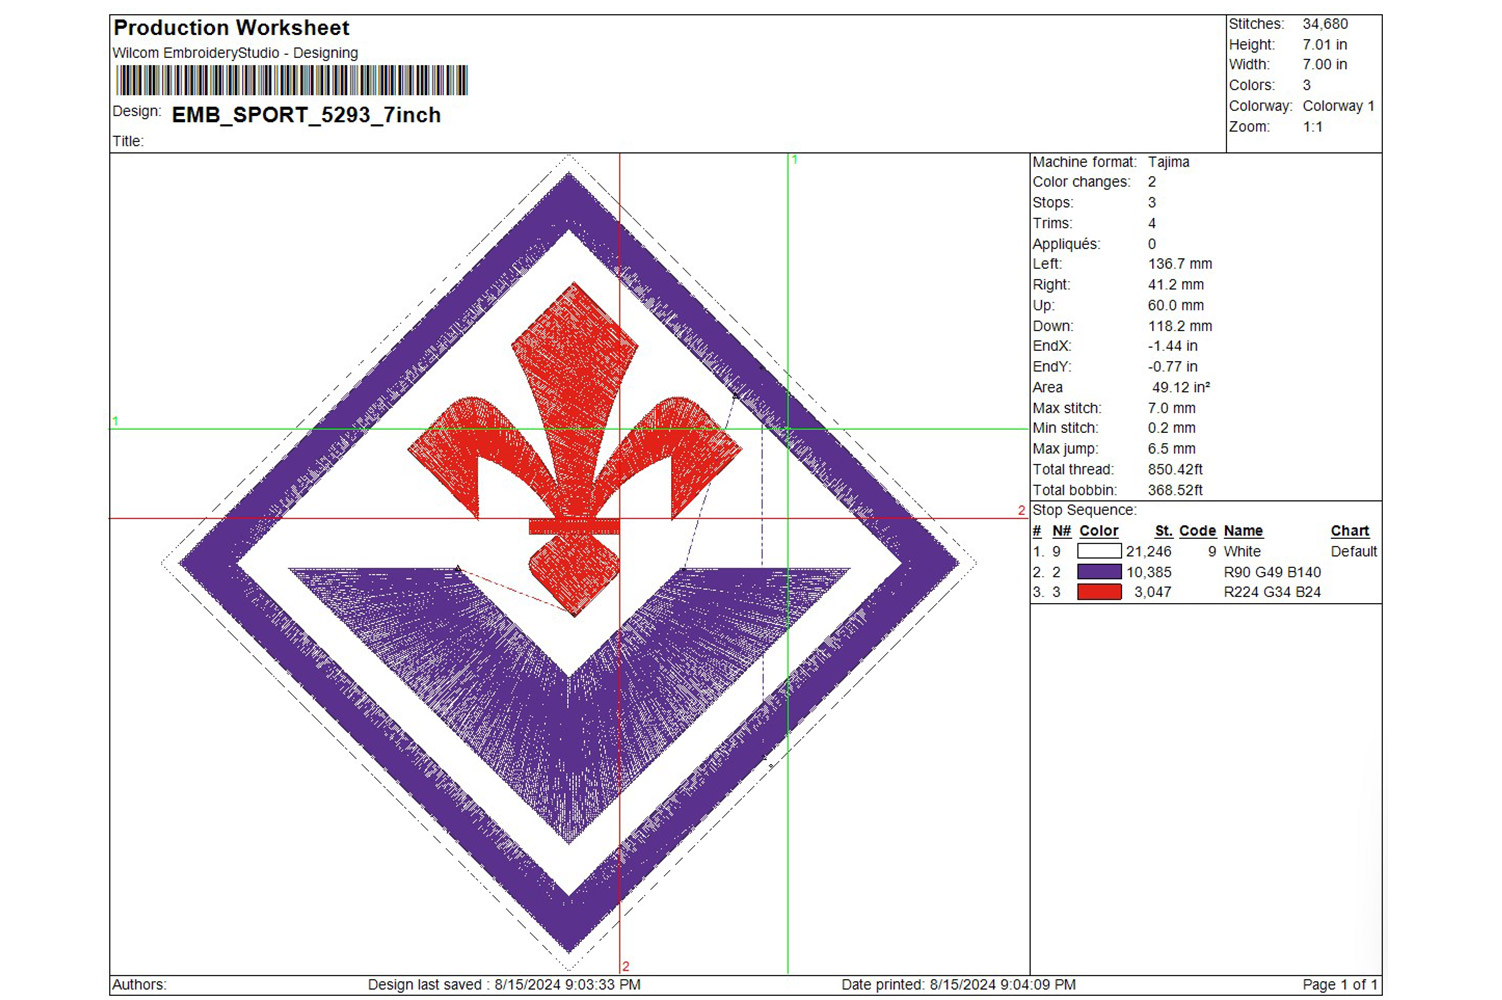This screenshot has height=1000, width=1502.
Task: Click the Tajima machine format value
Action: click(1168, 162)
